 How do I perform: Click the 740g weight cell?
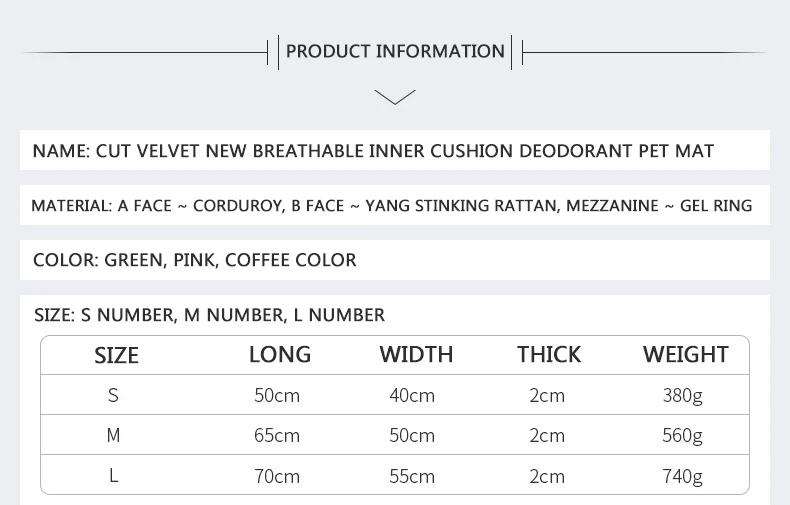pos(683,476)
